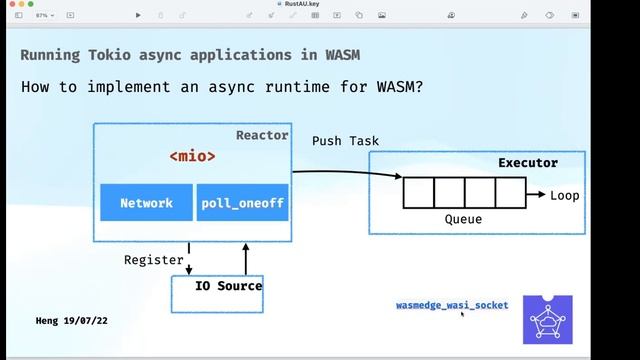Select the blue "Network" box
Screen dimensions: 640x360
(147, 202)
